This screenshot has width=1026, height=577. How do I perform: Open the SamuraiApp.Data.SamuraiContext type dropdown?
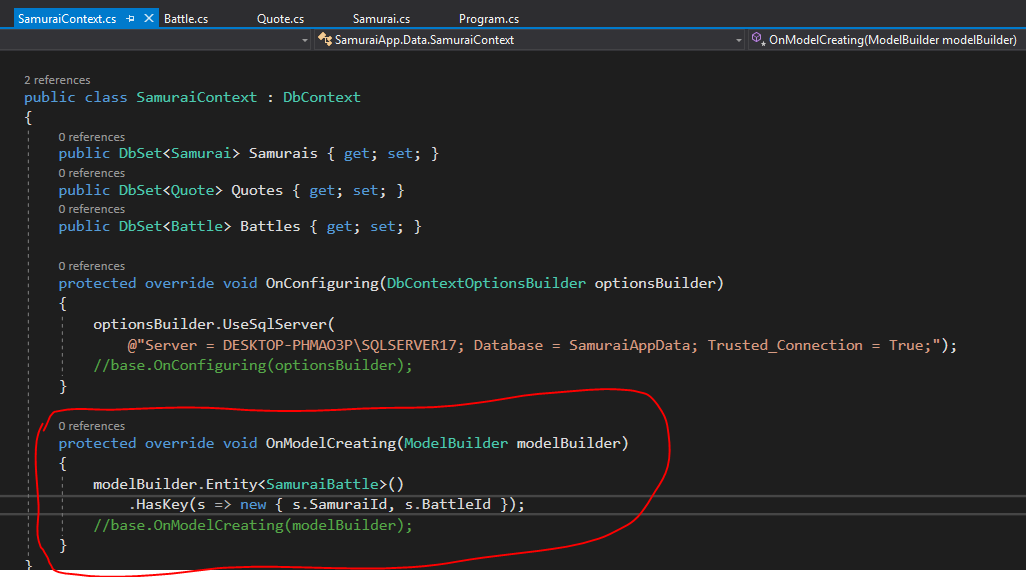coord(531,40)
